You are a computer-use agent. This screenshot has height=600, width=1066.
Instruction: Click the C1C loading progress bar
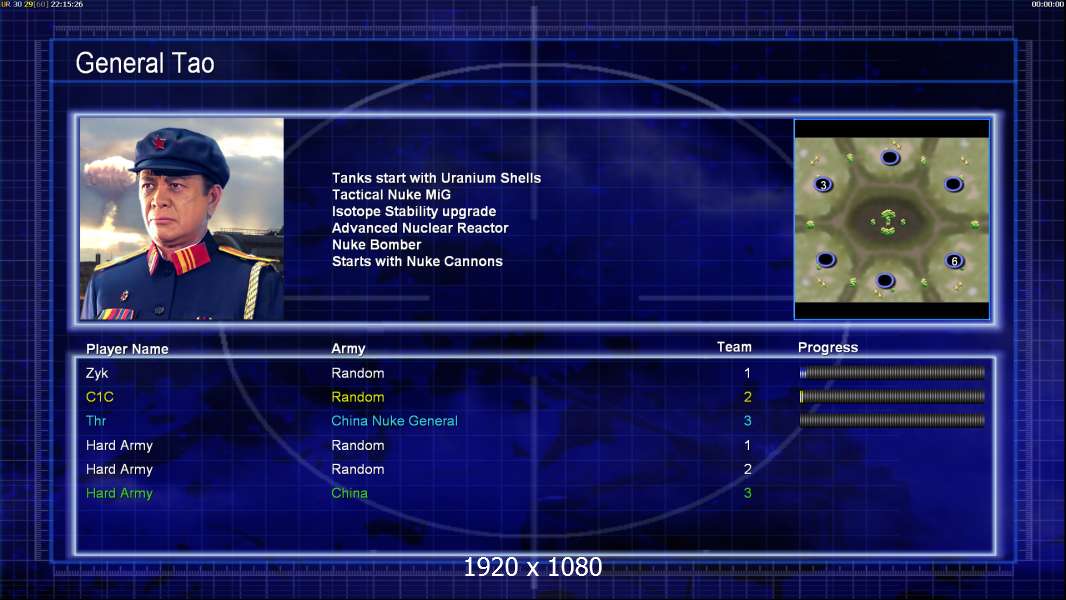[892, 397]
